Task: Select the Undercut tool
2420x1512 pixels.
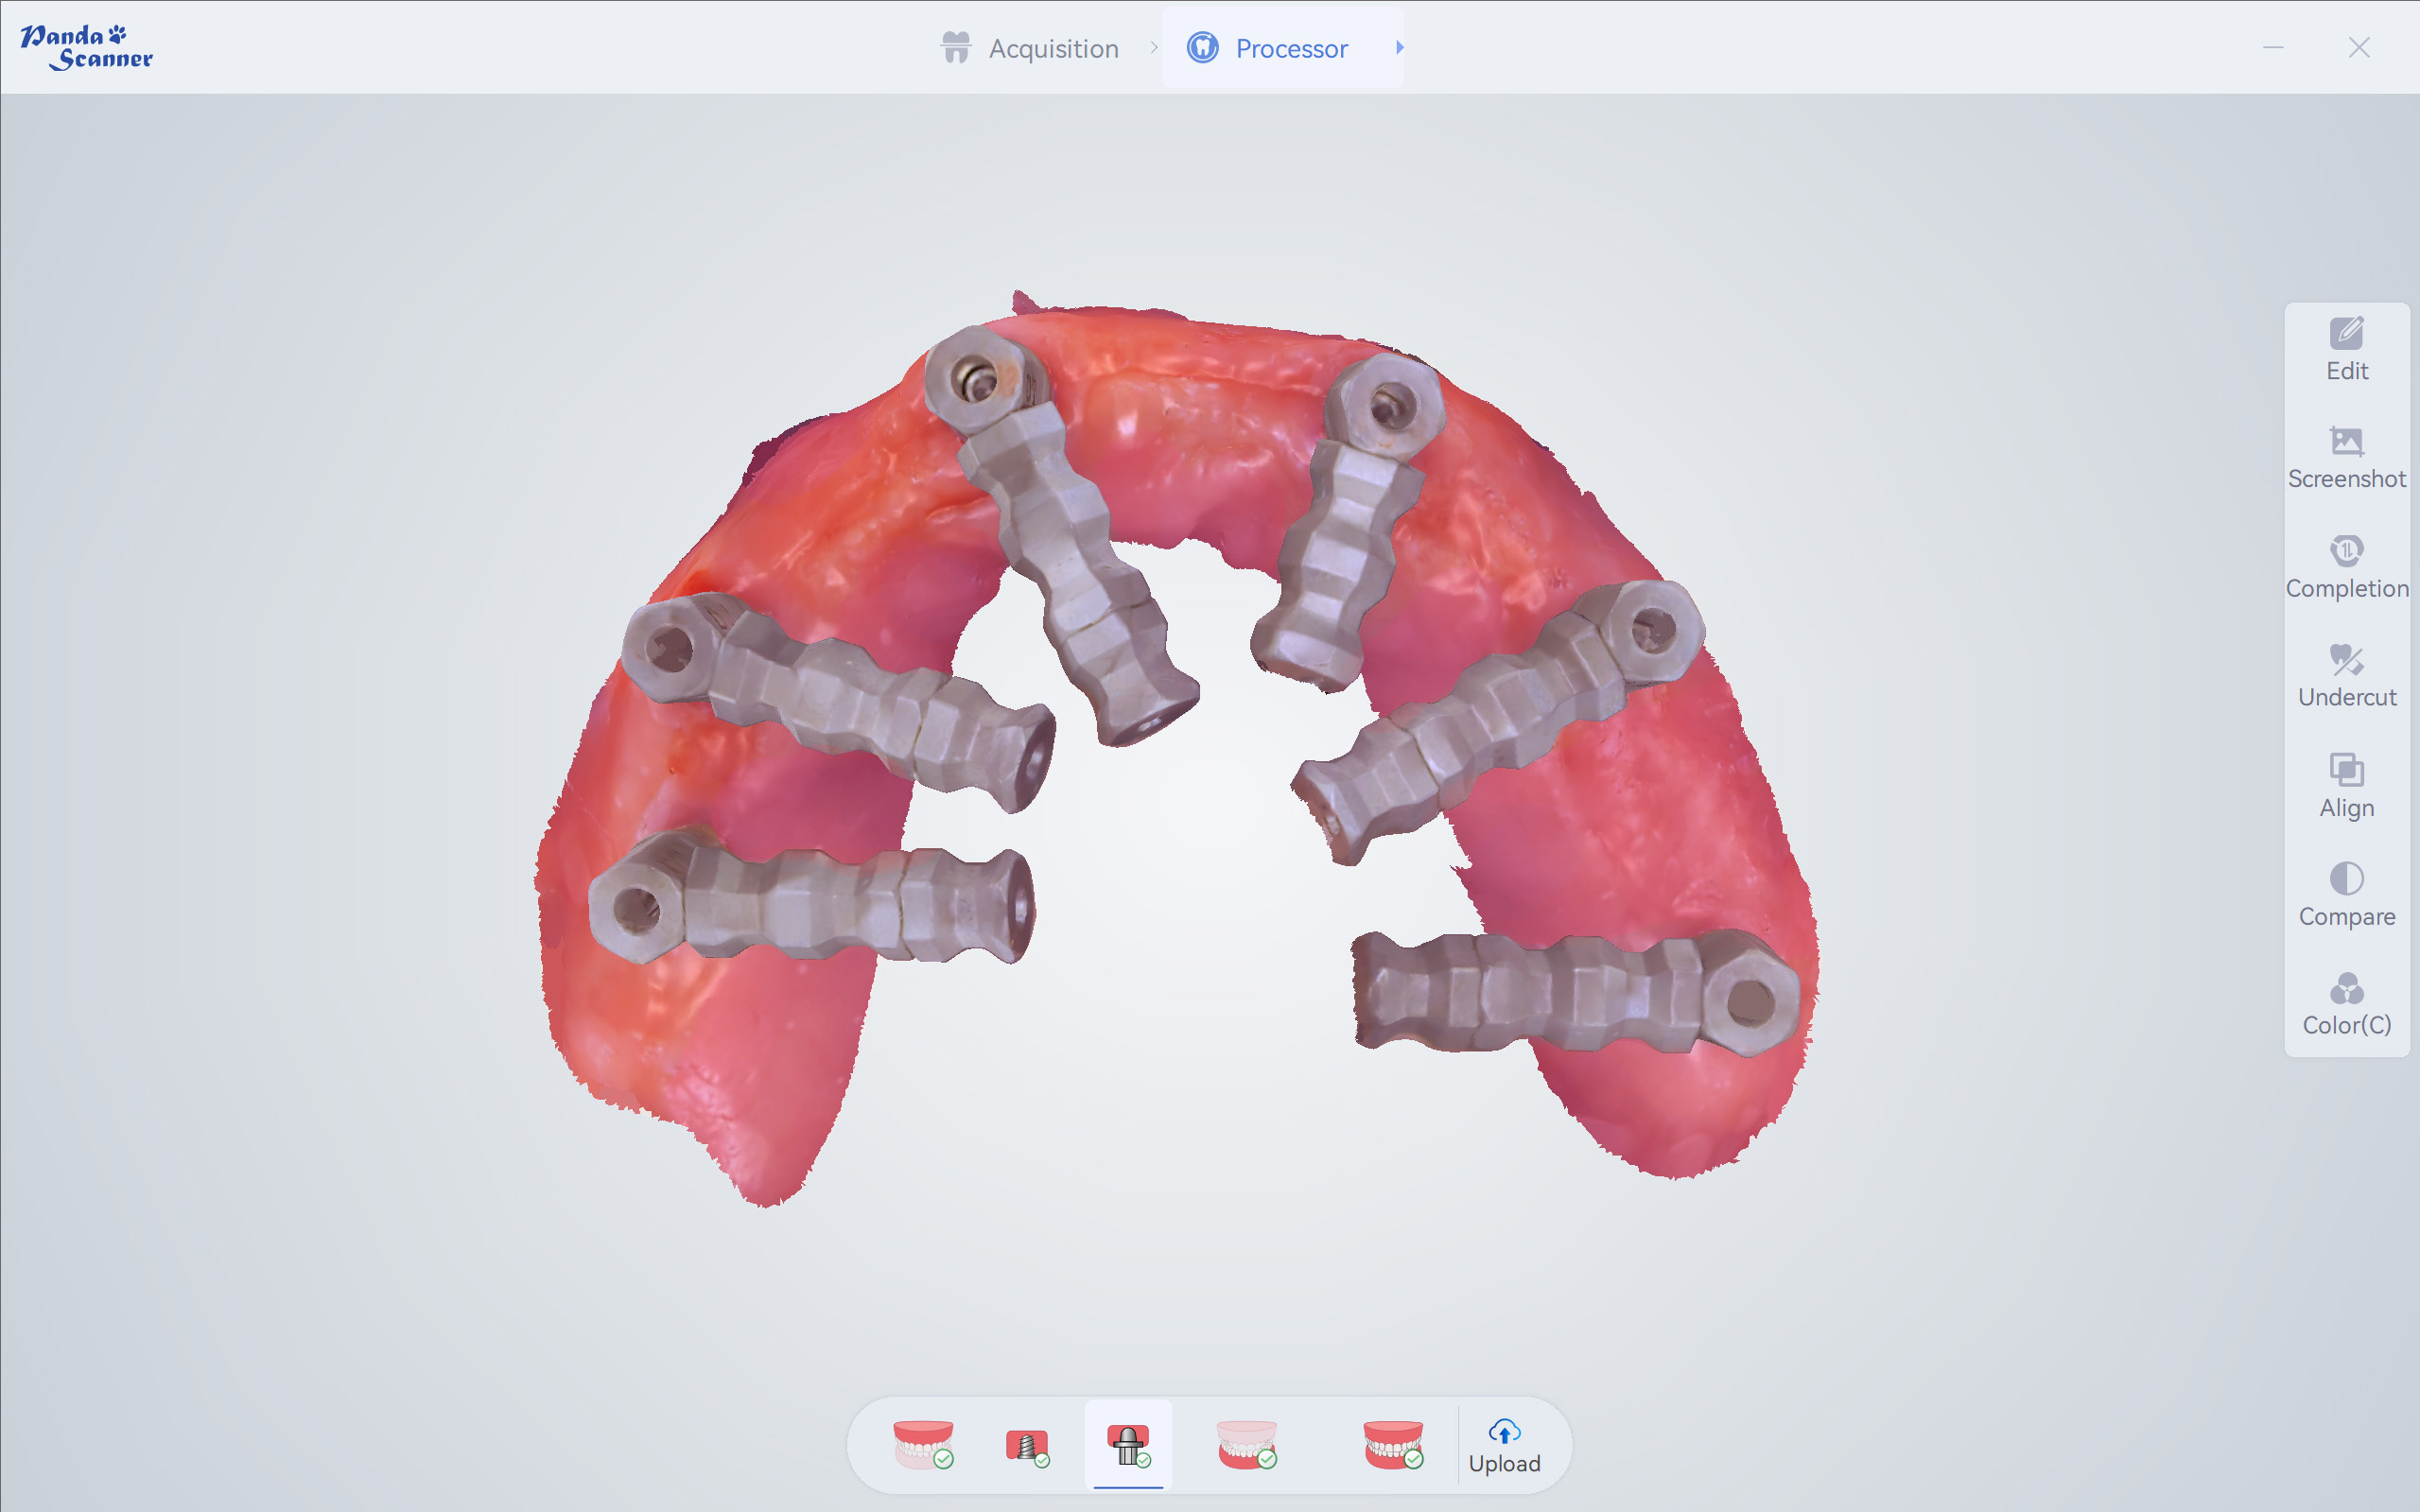Action: [2346, 676]
